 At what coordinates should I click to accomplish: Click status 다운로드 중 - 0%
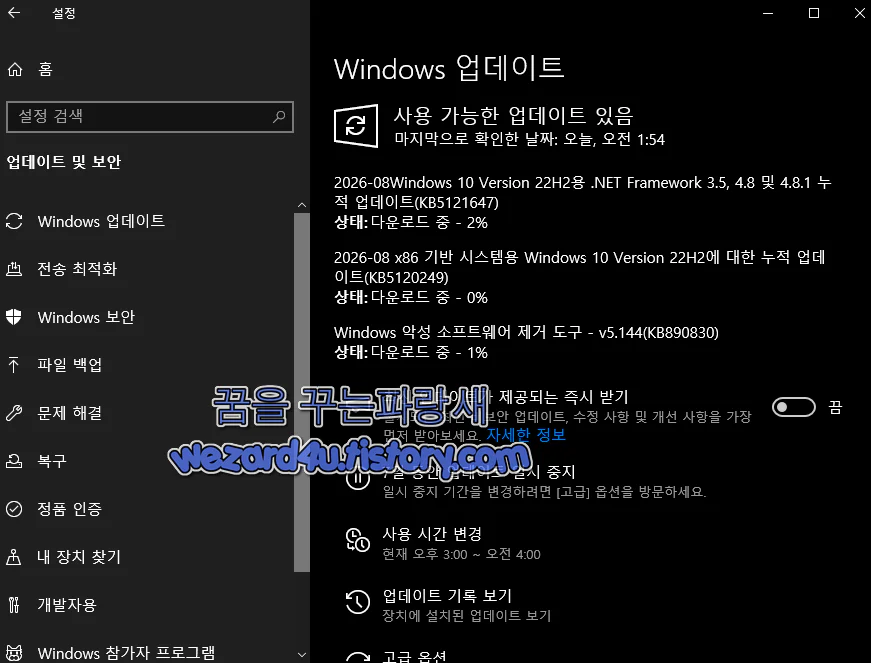(411, 298)
